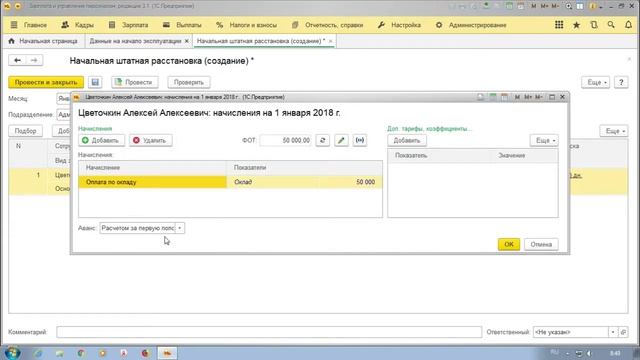Click the open-link icon next to Ответственный field

[623, 332]
